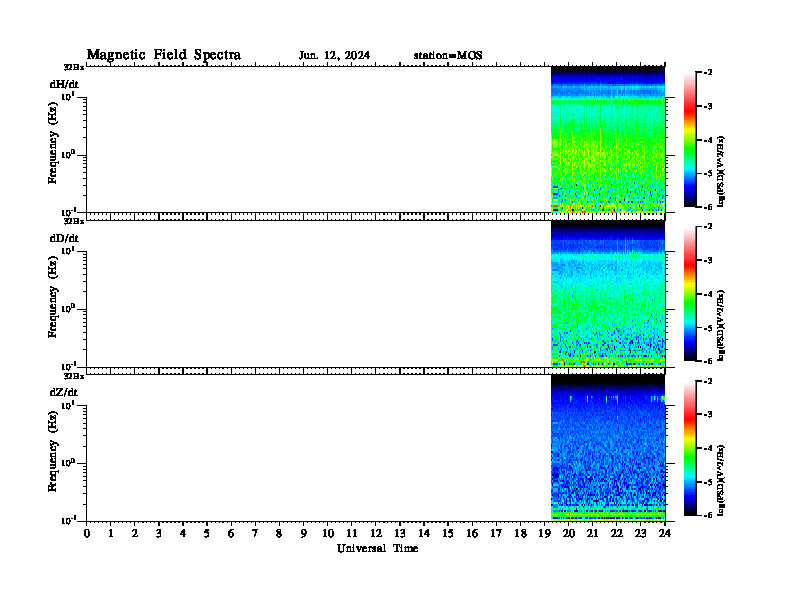Click the dD/dt panel color scale bar

point(690,293)
